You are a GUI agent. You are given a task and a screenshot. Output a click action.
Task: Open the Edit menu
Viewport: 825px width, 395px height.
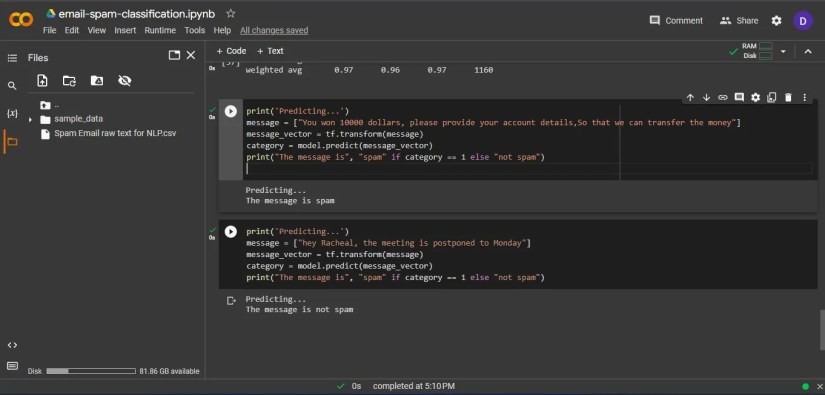click(x=72, y=31)
